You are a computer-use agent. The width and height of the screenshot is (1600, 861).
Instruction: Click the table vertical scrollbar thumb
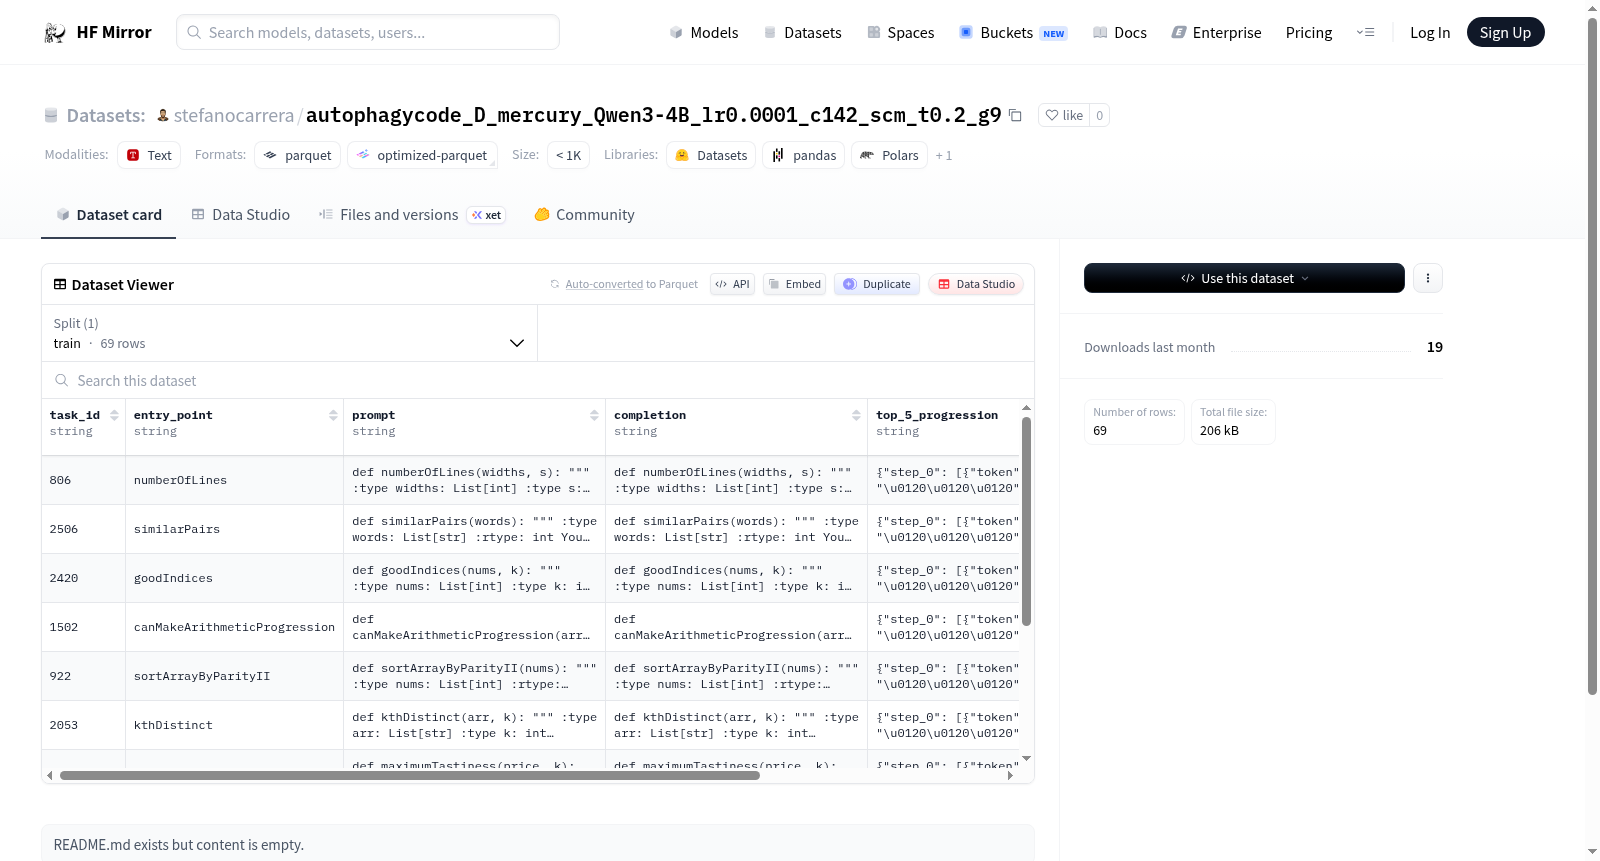point(1026,520)
